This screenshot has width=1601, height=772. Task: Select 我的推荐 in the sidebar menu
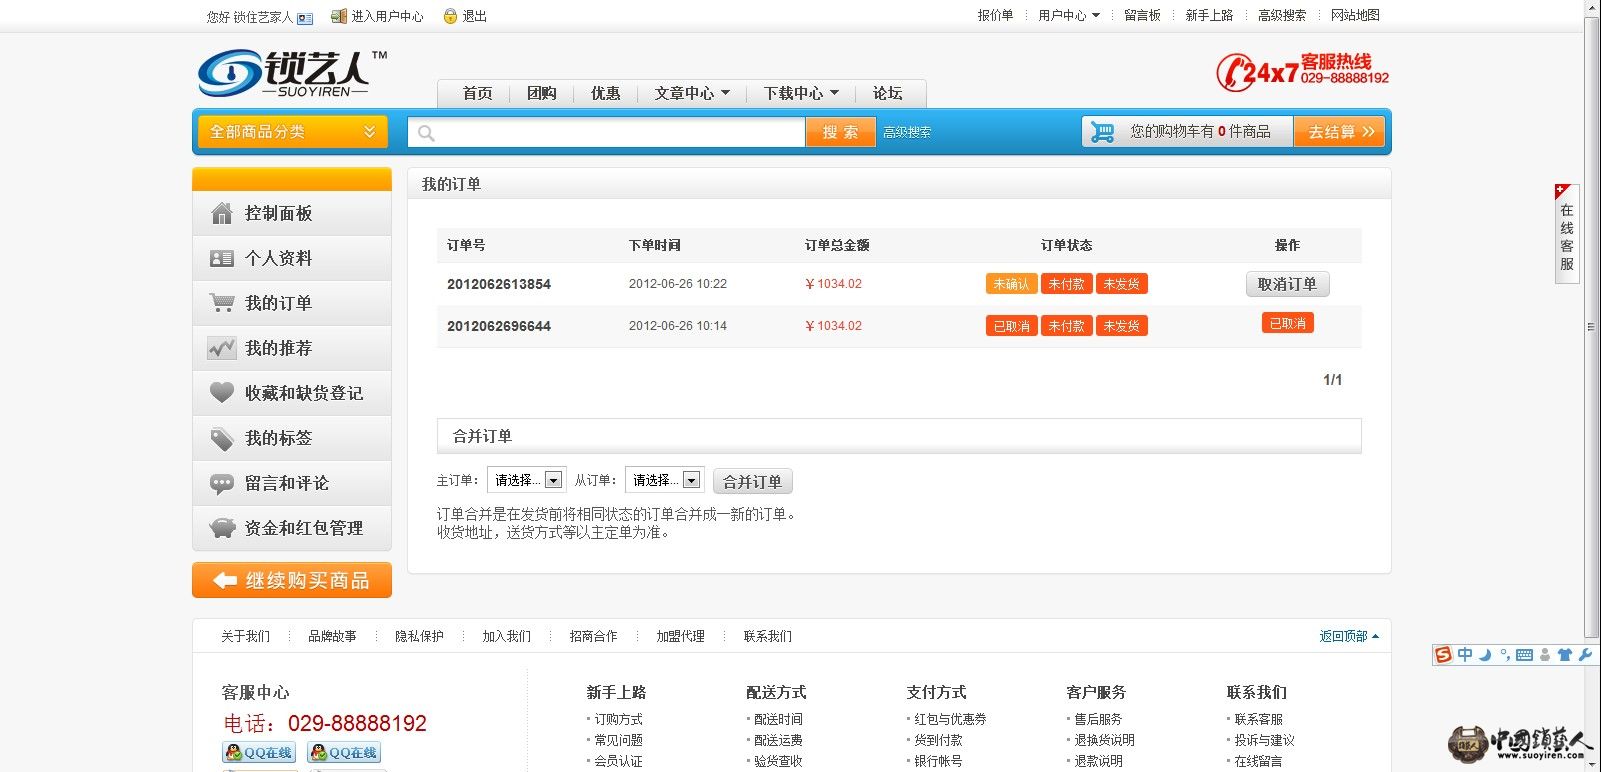tap(292, 348)
